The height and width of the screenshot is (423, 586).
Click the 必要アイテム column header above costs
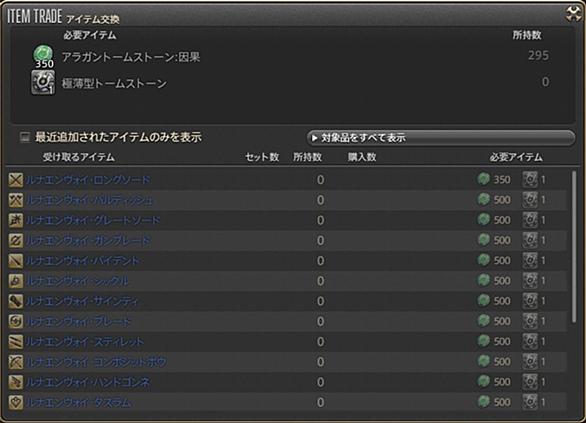(x=516, y=157)
